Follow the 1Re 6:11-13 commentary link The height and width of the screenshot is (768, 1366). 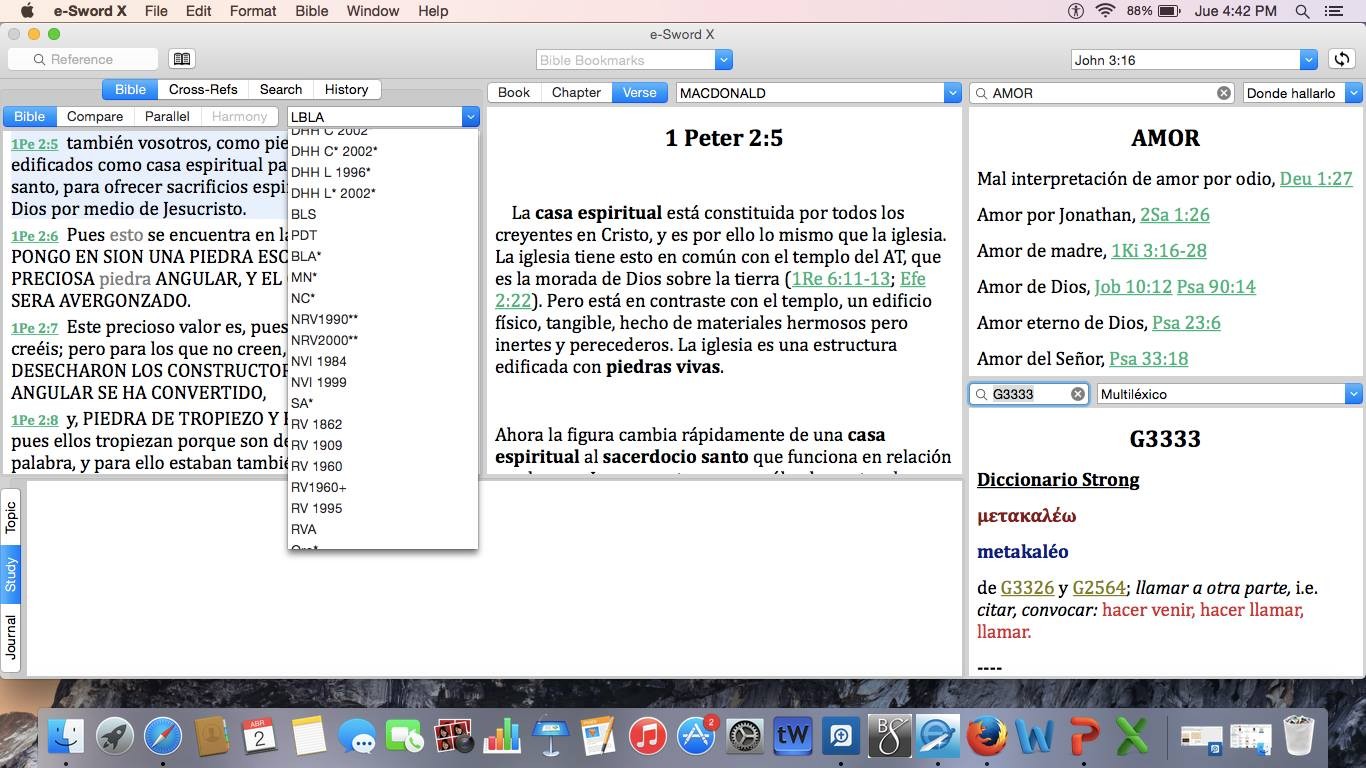pyautogui.click(x=841, y=279)
